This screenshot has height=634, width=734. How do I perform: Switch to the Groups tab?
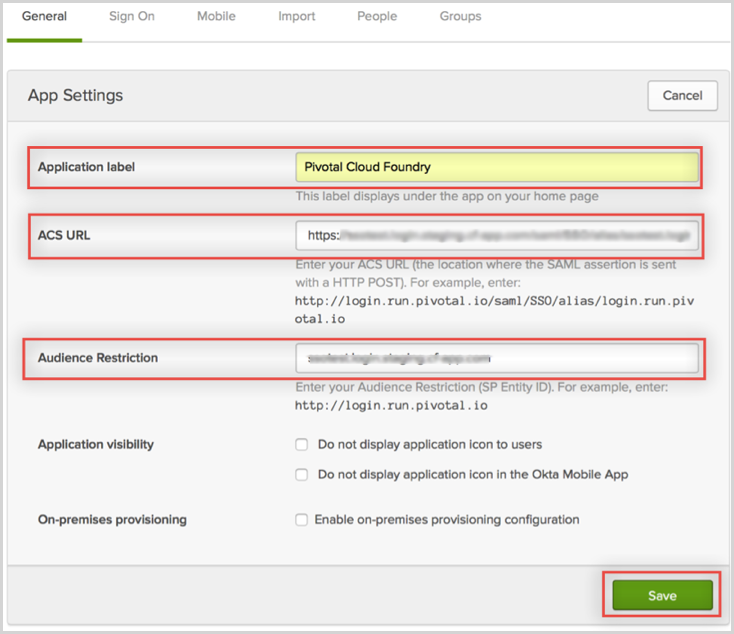(460, 17)
